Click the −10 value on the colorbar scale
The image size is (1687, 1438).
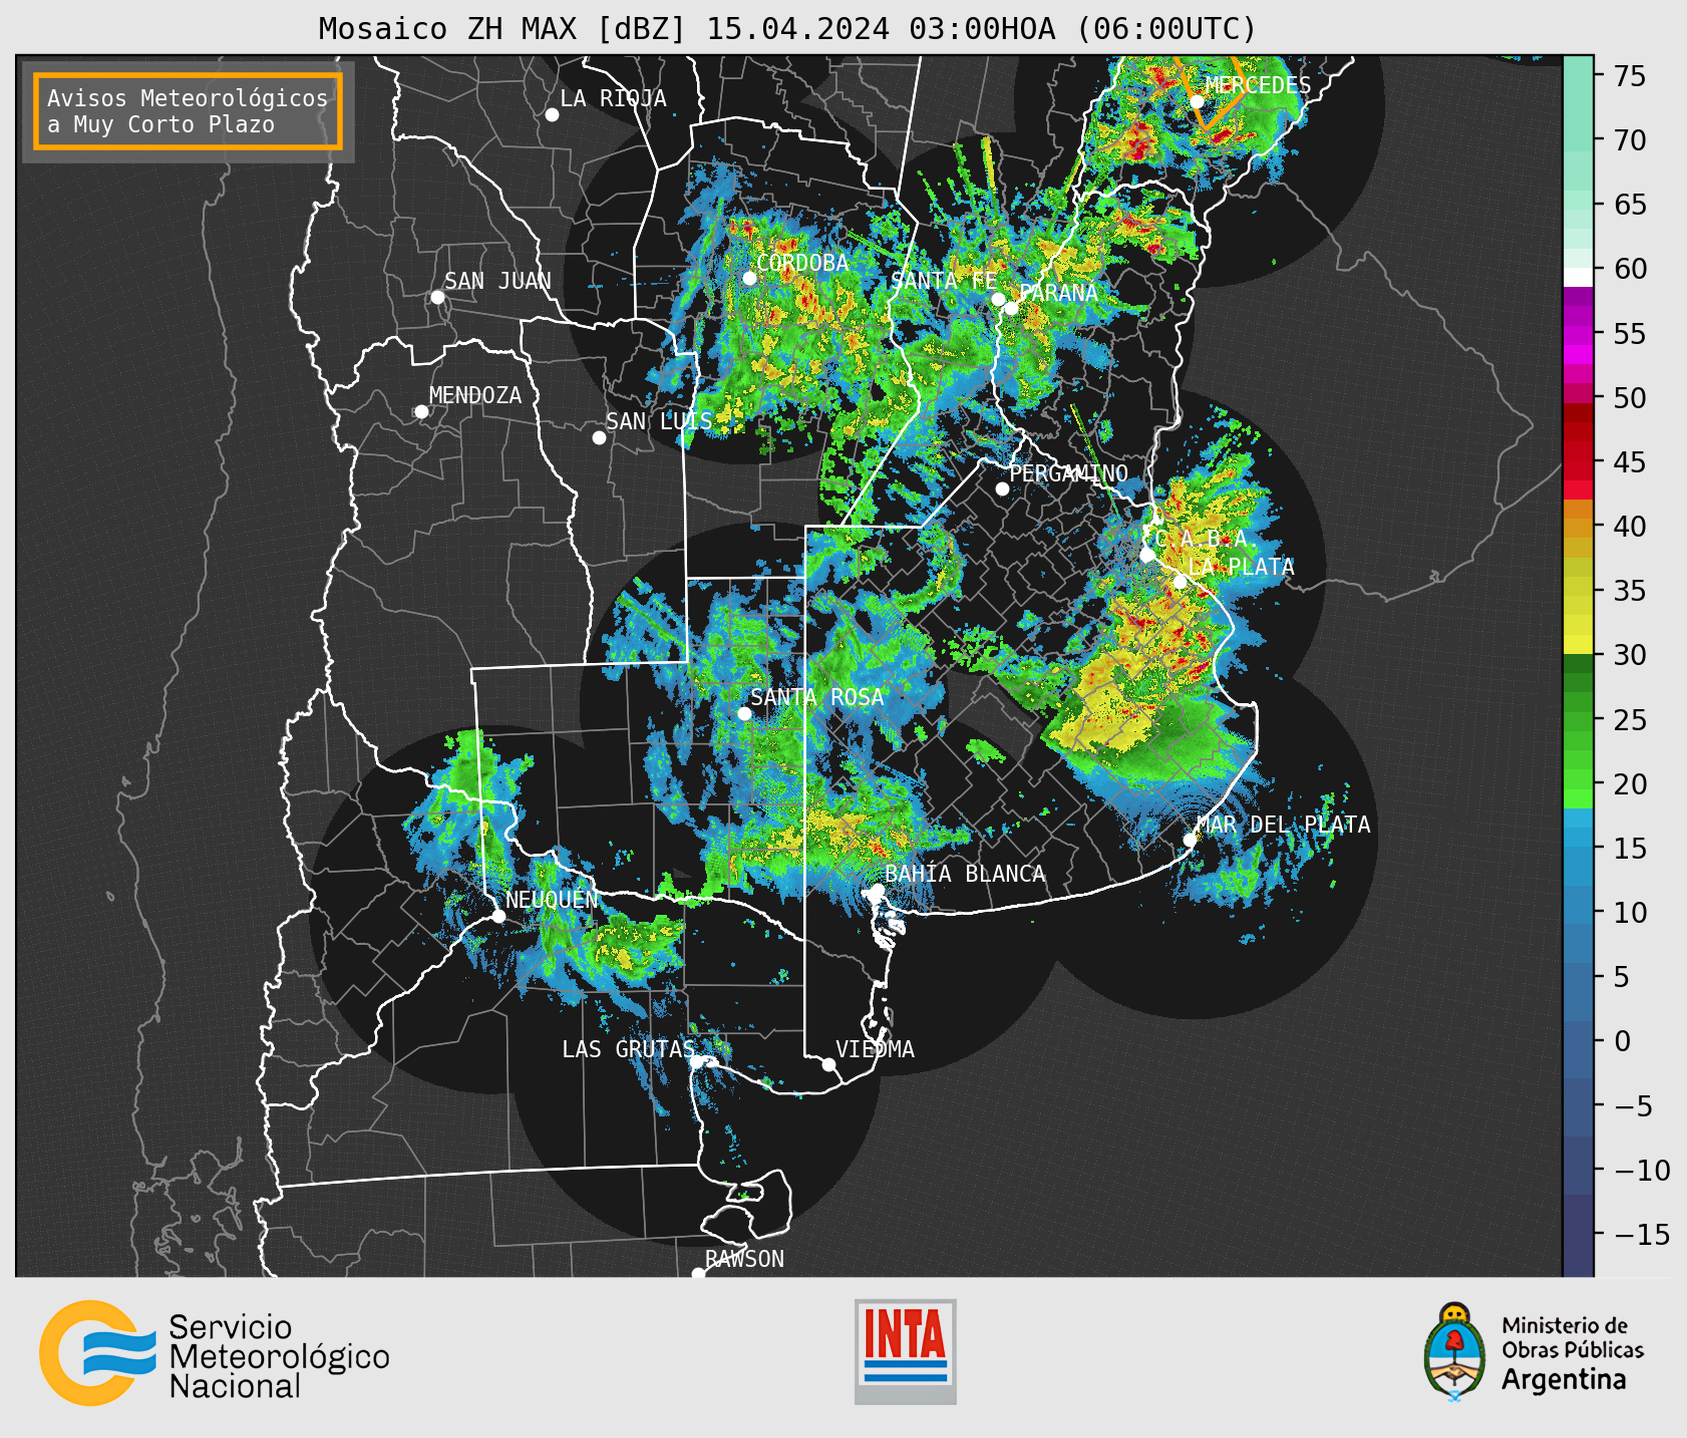point(1641,1170)
